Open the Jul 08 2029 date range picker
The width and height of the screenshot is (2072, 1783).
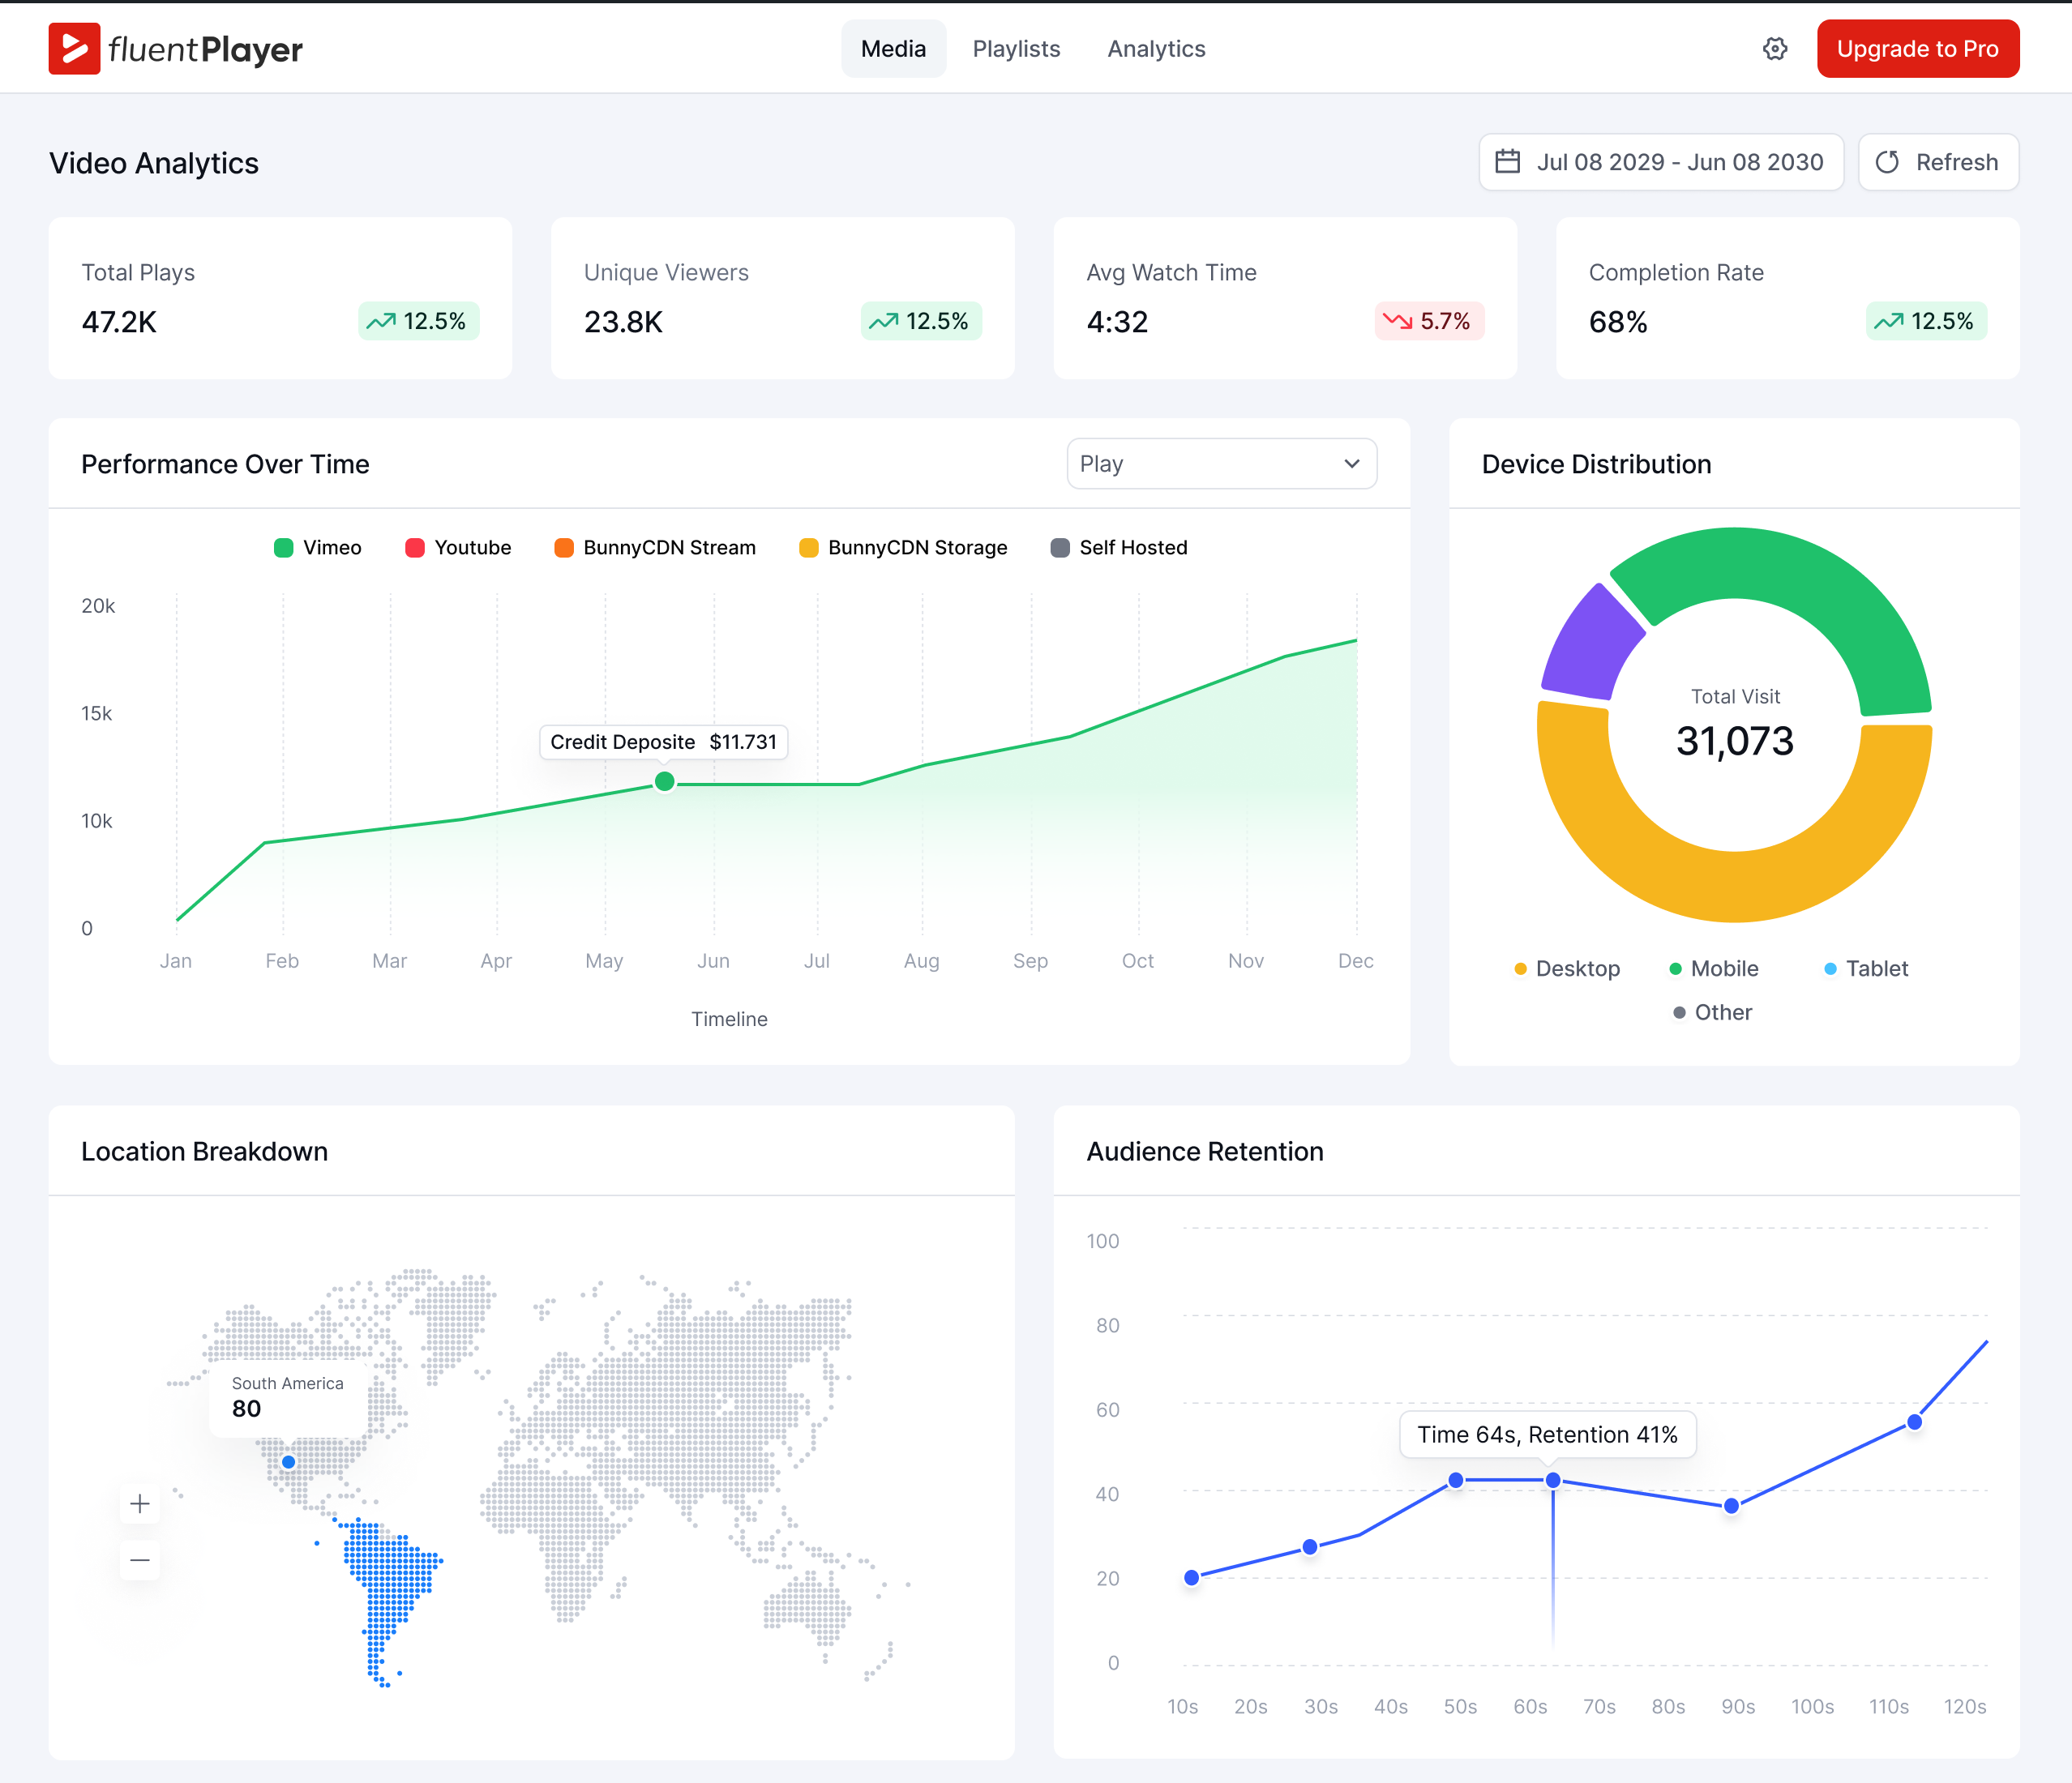[x=1660, y=162]
